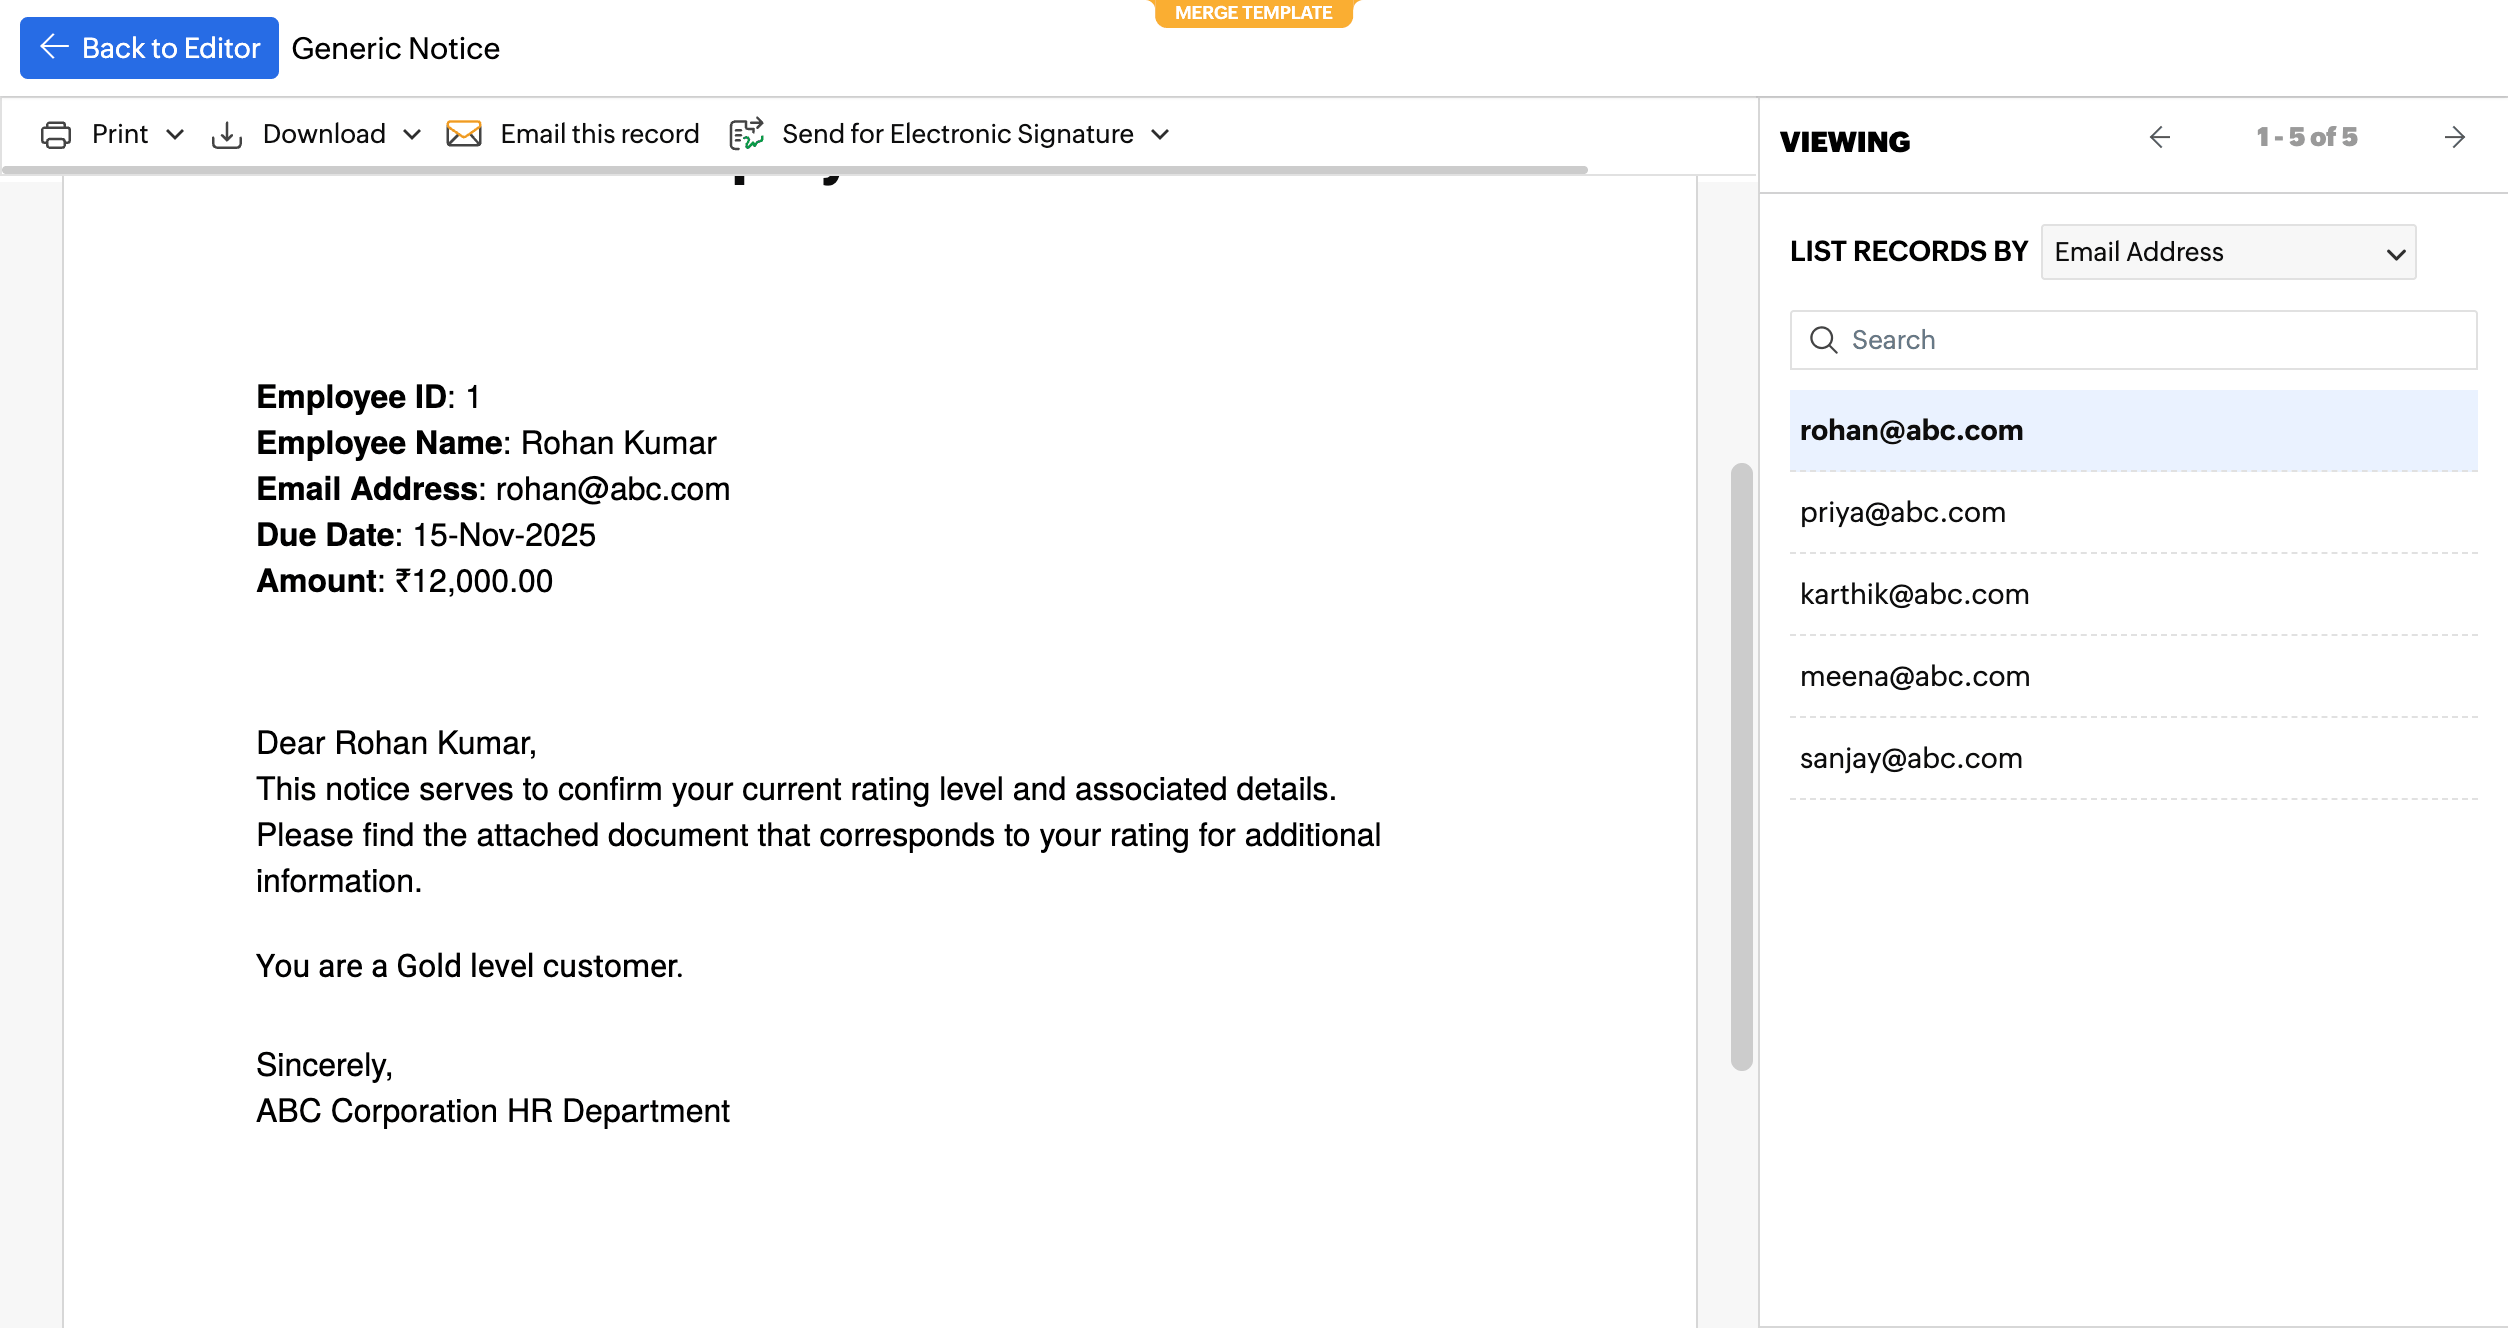Click the back arrow in Back to Editor
The width and height of the screenshot is (2508, 1328).
(x=54, y=47)
